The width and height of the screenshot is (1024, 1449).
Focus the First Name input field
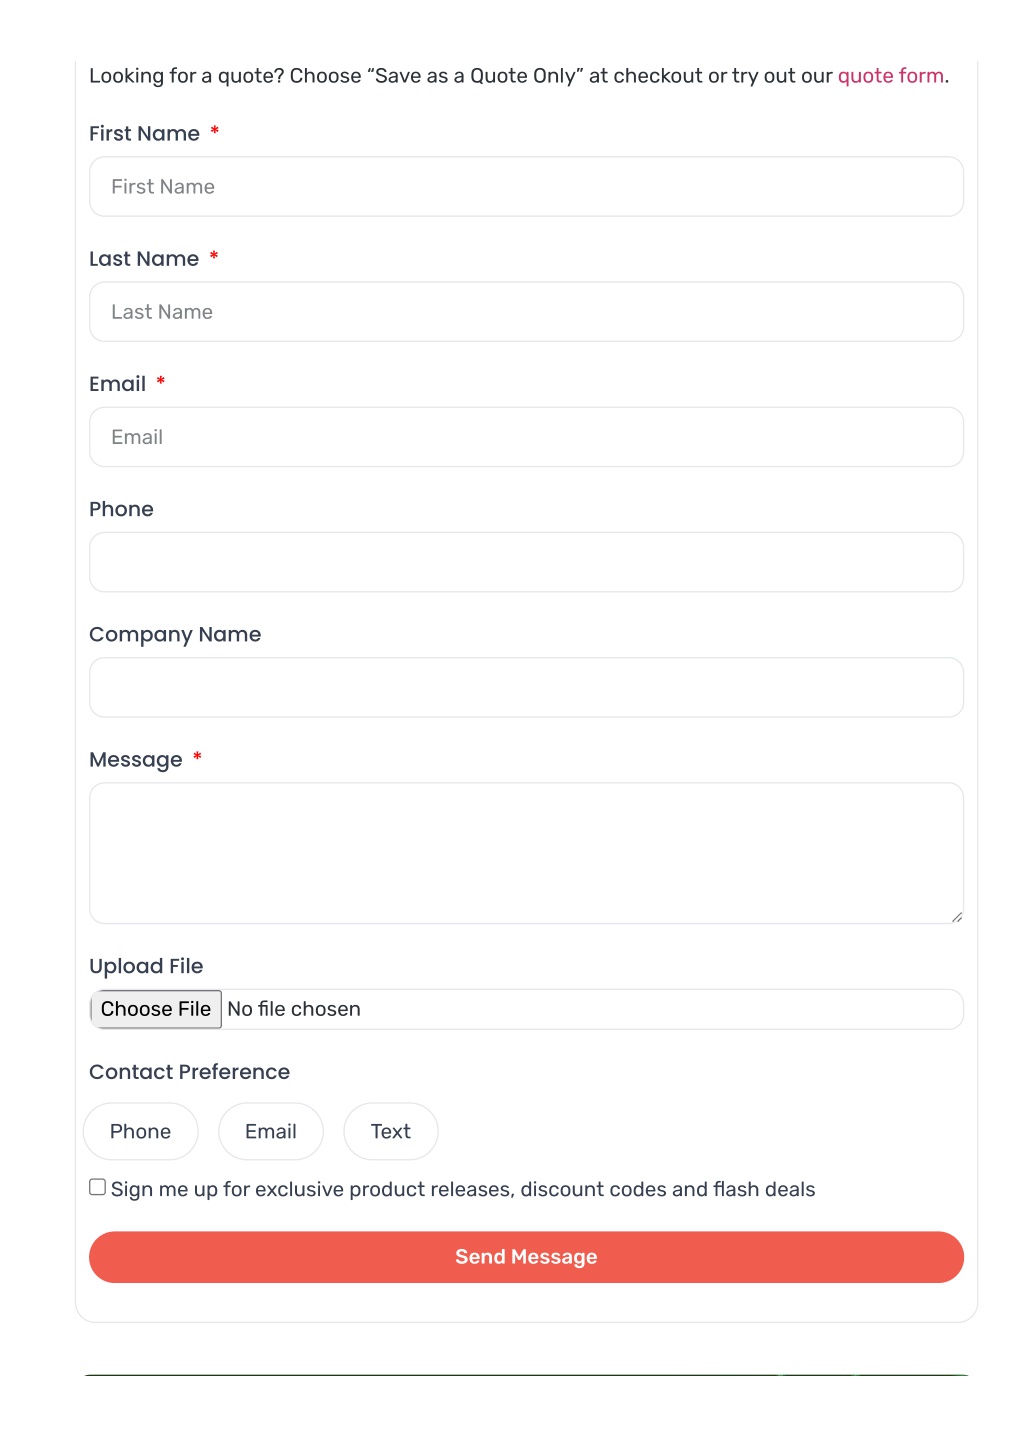pos(526,187)
